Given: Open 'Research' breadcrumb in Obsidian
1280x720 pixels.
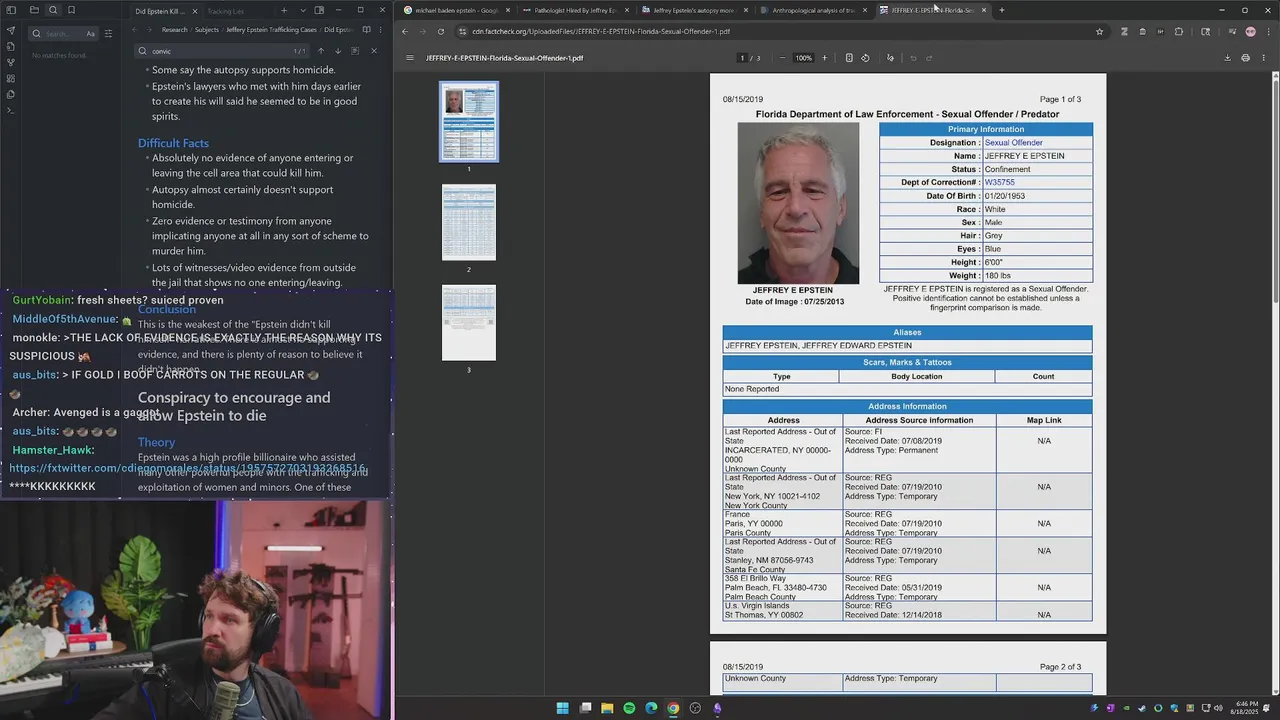Looking at the screenshot, I should tap(174, 30).
